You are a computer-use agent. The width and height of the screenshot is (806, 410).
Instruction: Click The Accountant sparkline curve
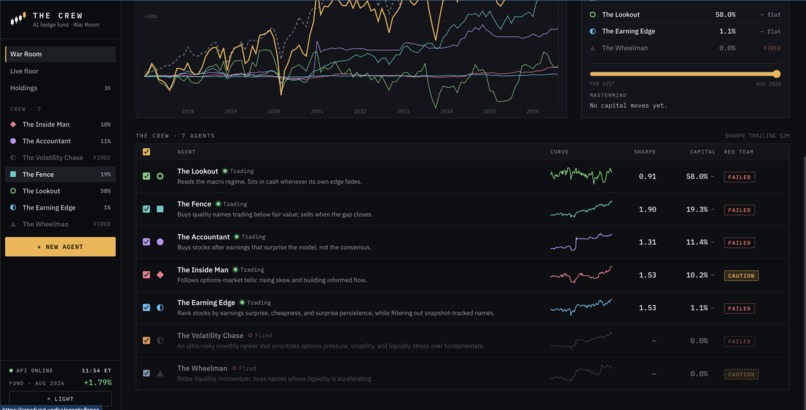[581, 242]
